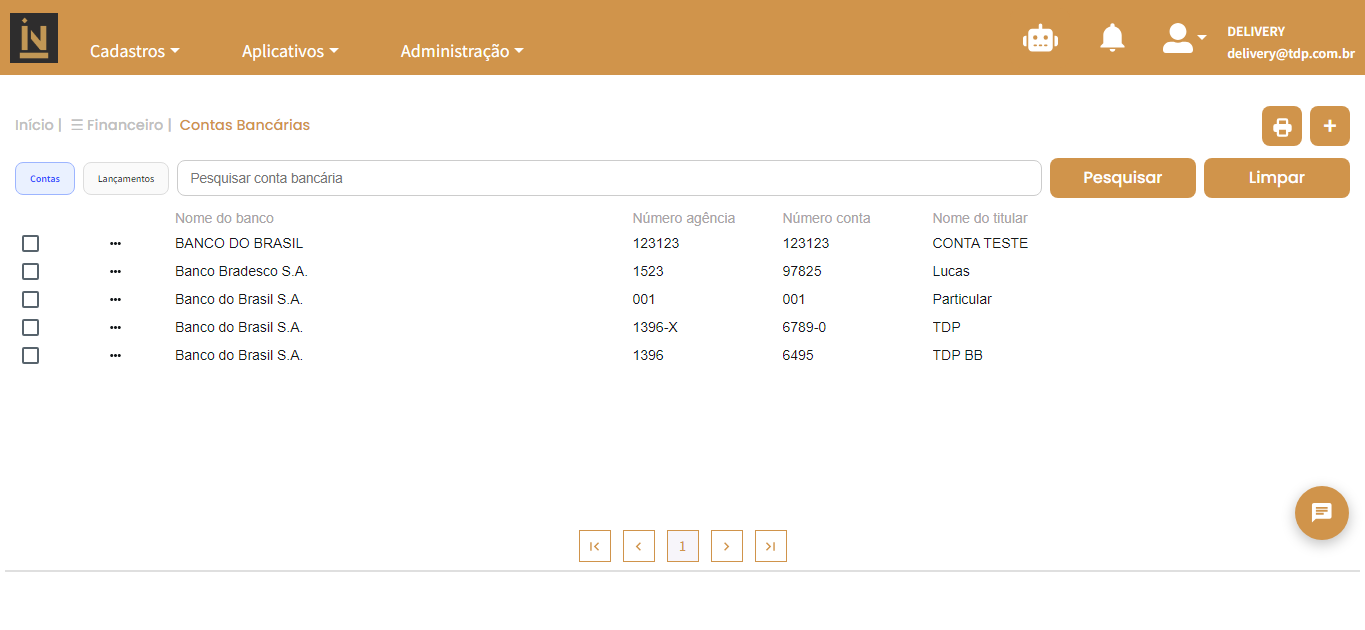The height and width of the screenshot is (630, 1365).
Task: Expand the Cadastros menu
Action: (135, 51)
